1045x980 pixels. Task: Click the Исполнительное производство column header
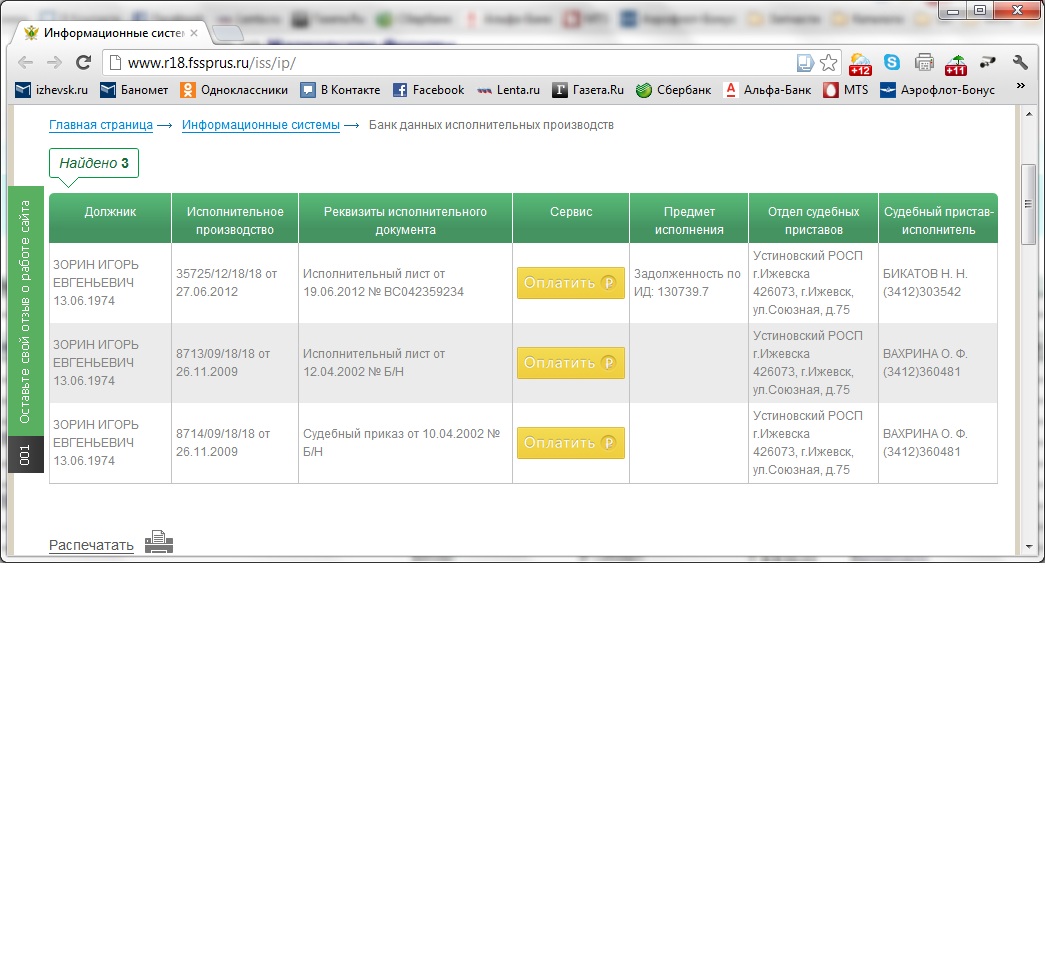pos(235,218)
